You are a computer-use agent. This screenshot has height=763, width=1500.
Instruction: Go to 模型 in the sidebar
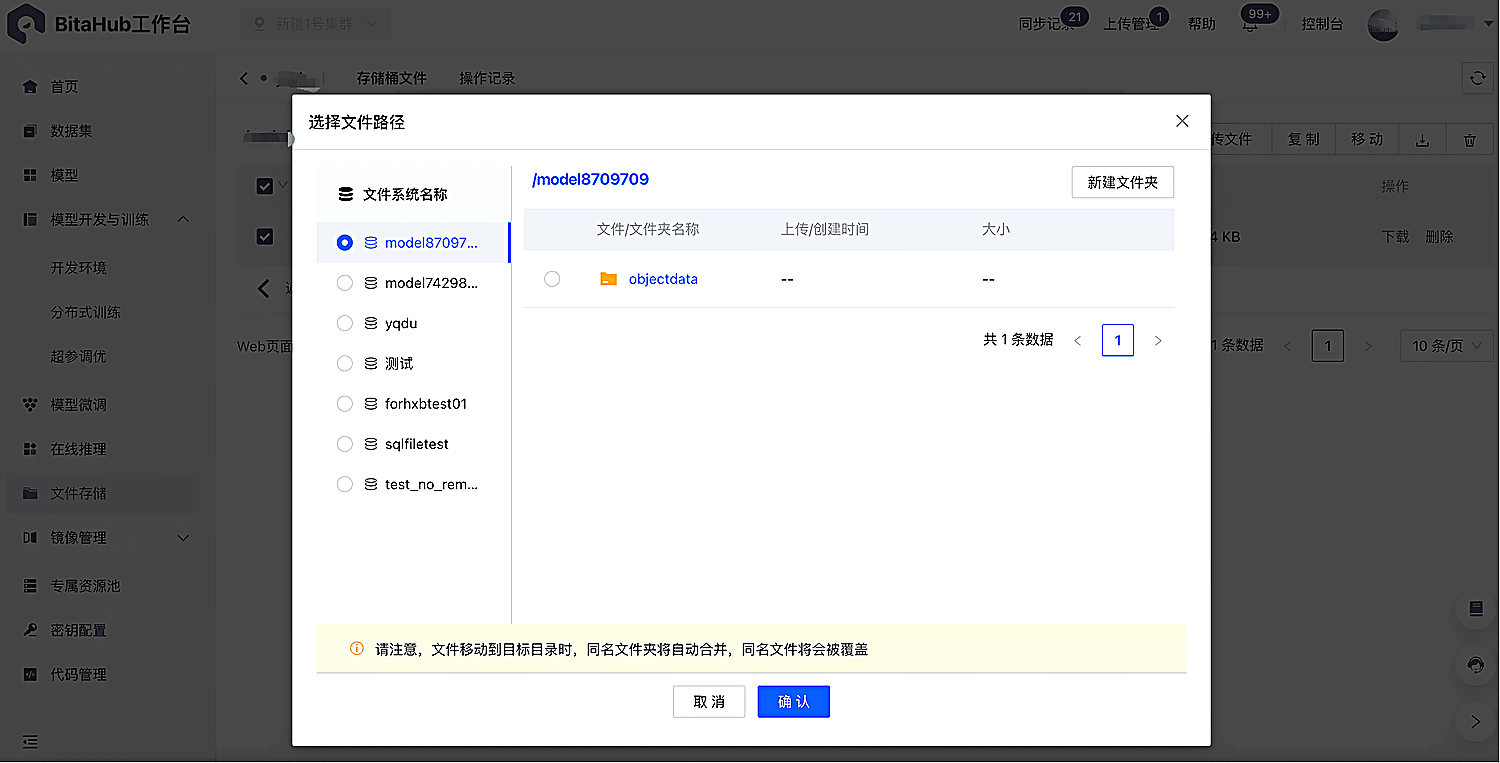[64, 175]
